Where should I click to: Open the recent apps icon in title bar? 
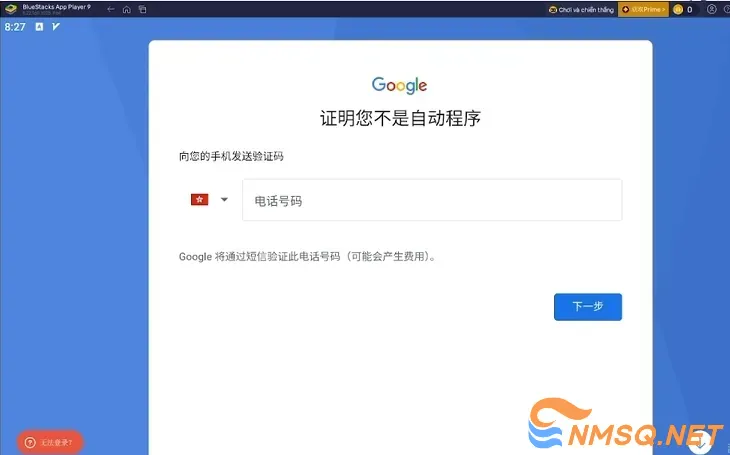(x=142, y=9)
